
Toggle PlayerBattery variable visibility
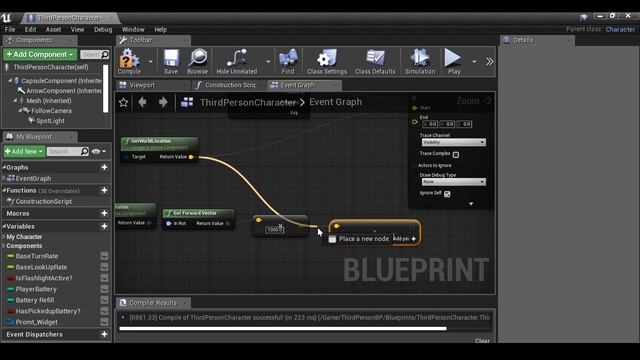pos(104,289)
